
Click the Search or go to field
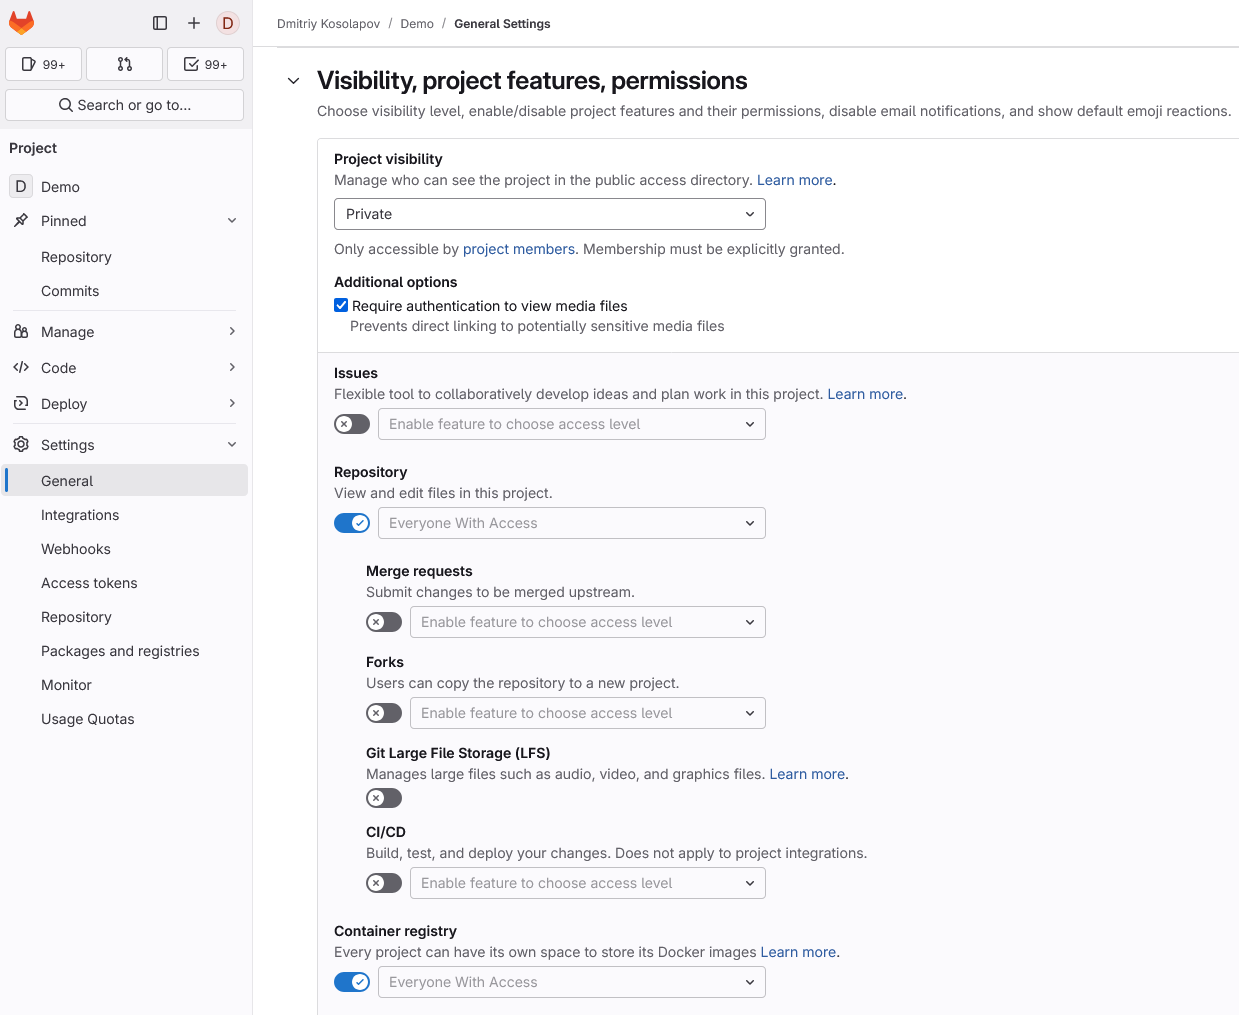(125, 105)
